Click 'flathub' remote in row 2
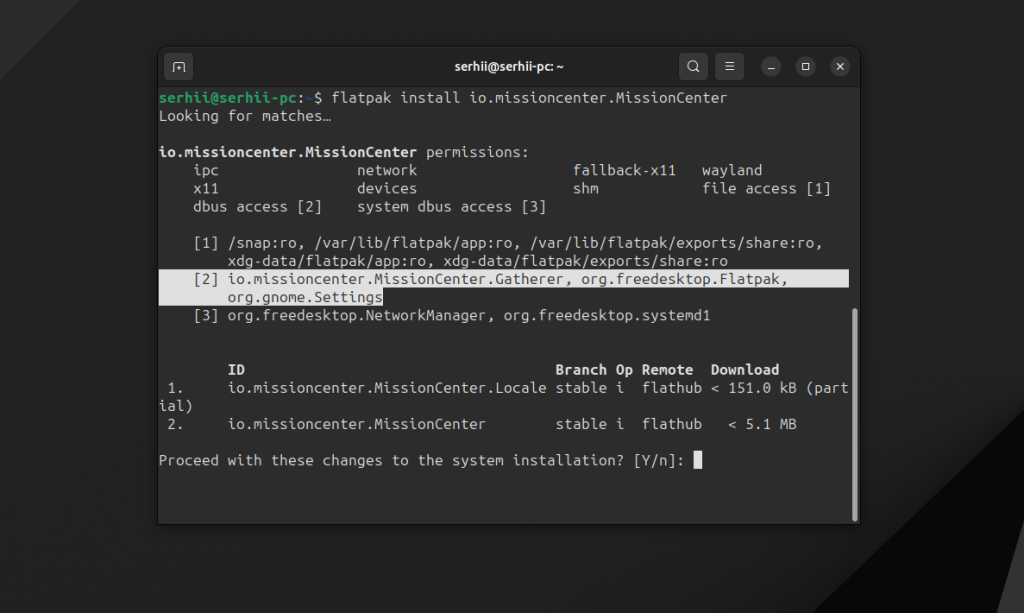 [x=671, y=424]
